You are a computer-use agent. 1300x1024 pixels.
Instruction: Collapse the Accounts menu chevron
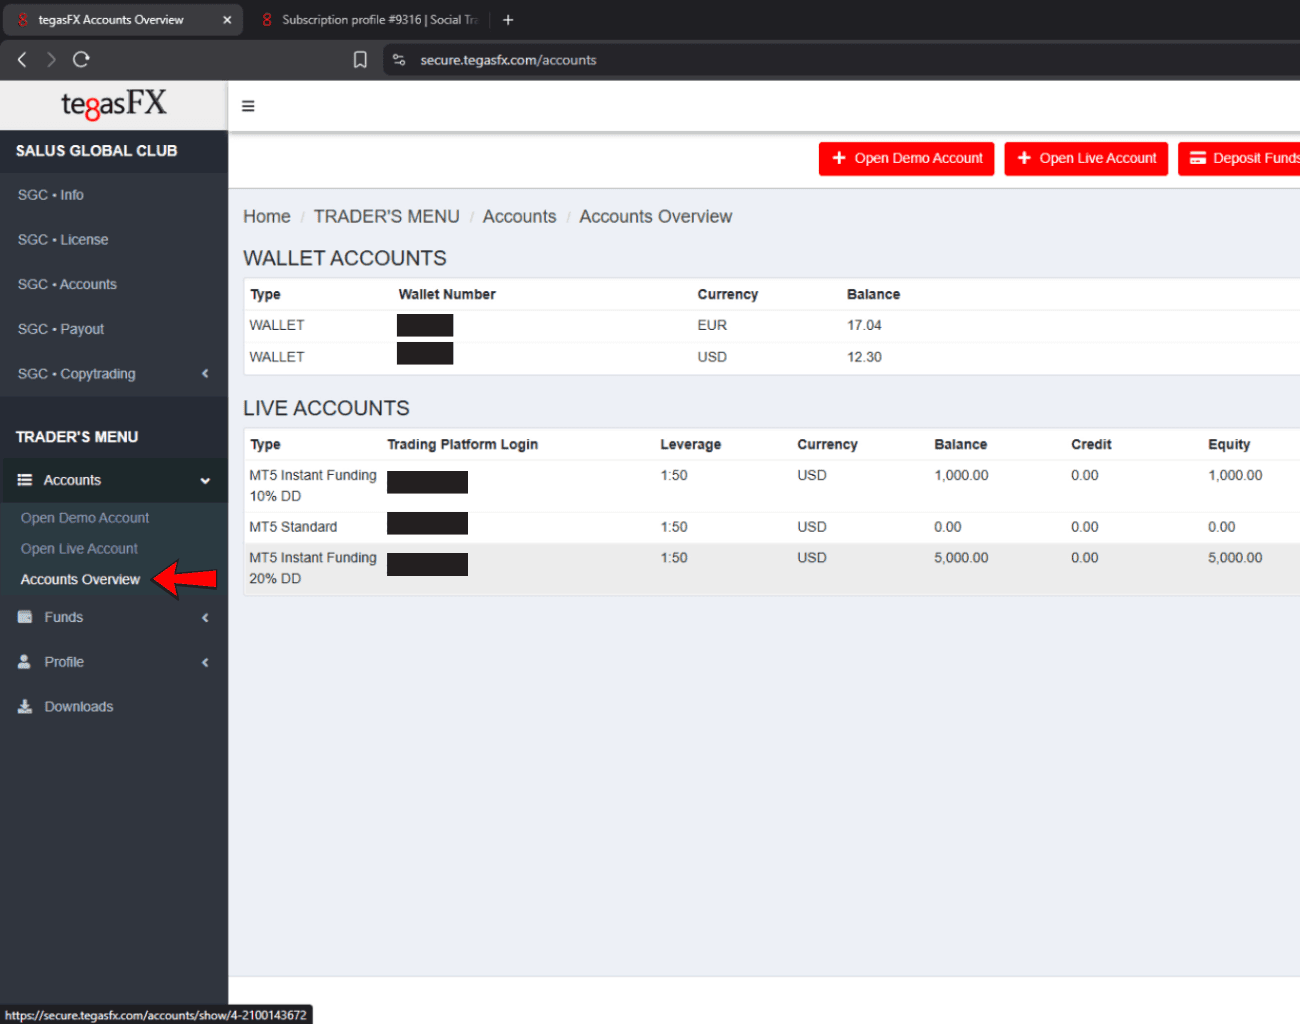pyautogui.click(x=205, y=481)
